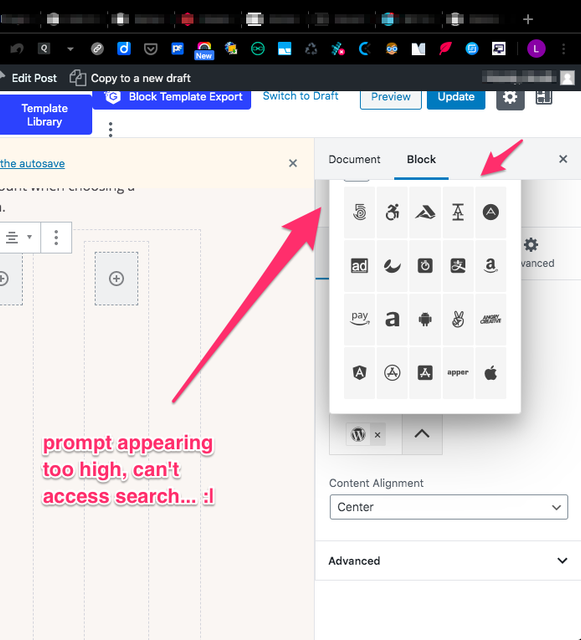This screenshot has width=581, height=640.
Task: Pick the Alipay icon
Action: pos(458,266)
